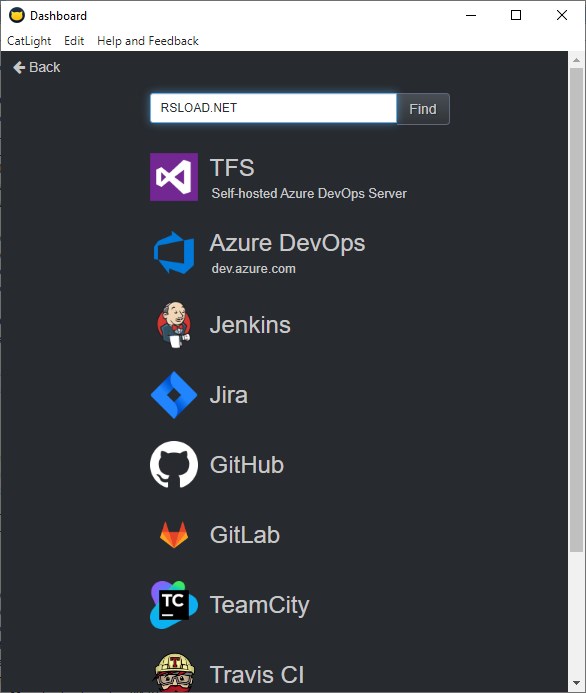Choose the GitLab label
The width and height of the screenshot is (586, 693).
245,535
